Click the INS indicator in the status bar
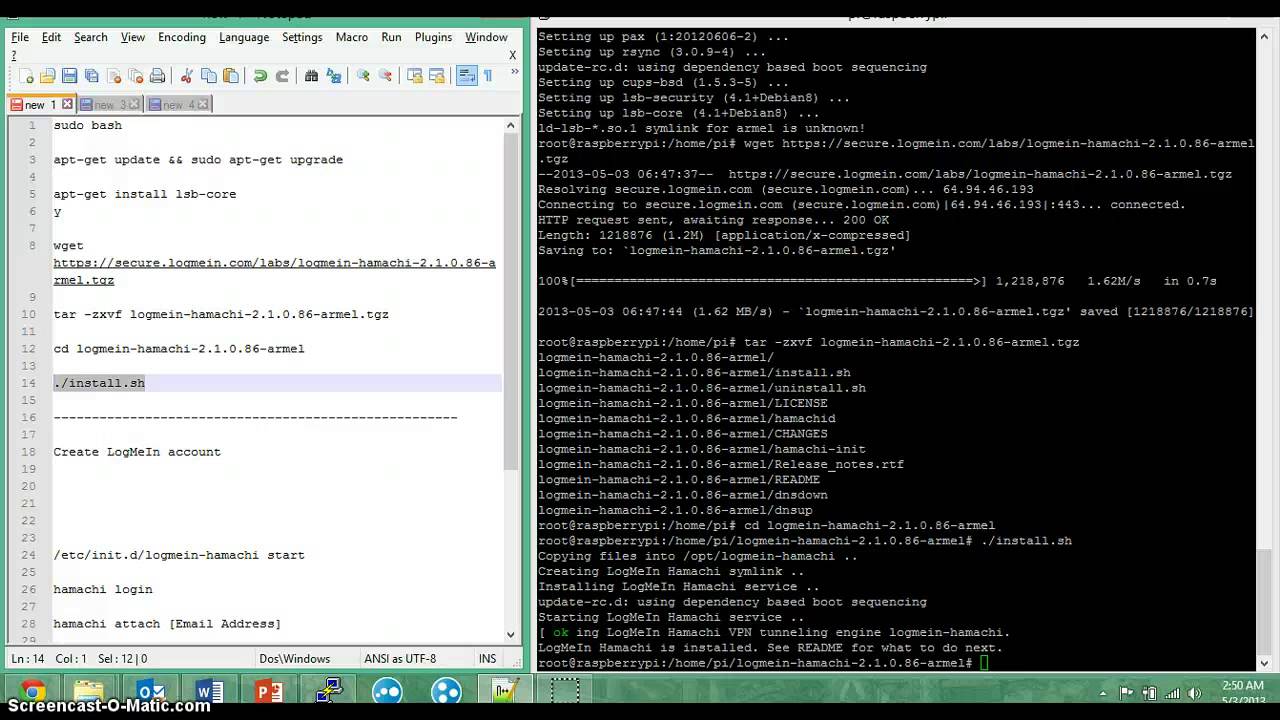 [487, 659]
